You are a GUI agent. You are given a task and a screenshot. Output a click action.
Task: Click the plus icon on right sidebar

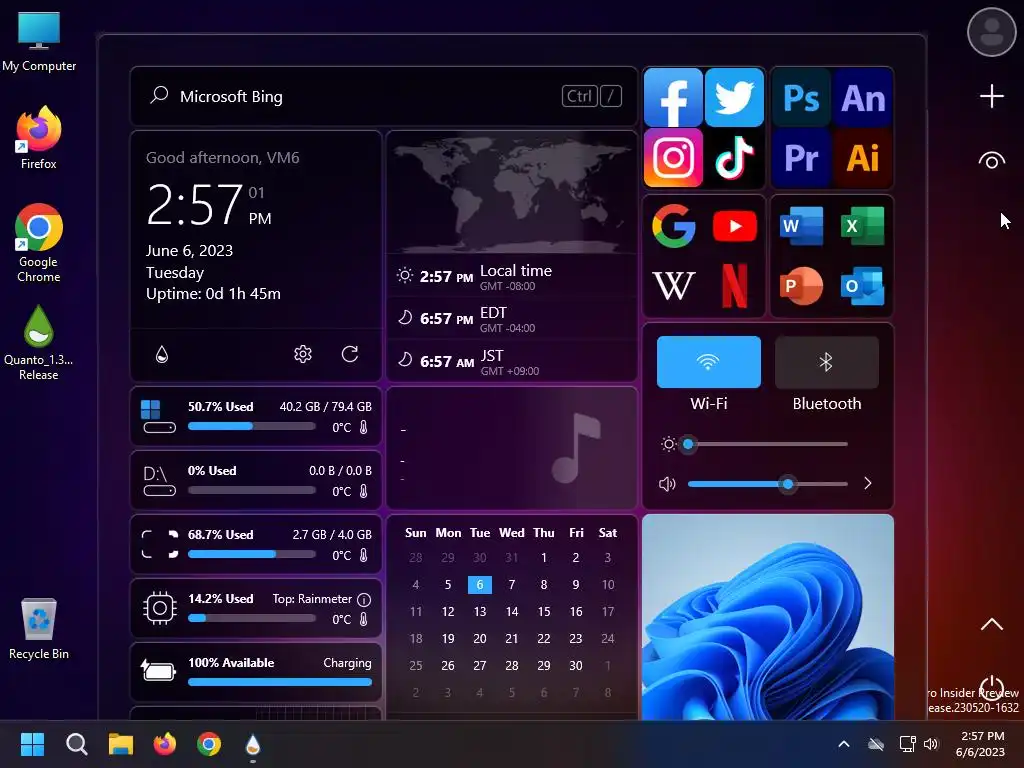pyautogui.click(x=991, y=96)
